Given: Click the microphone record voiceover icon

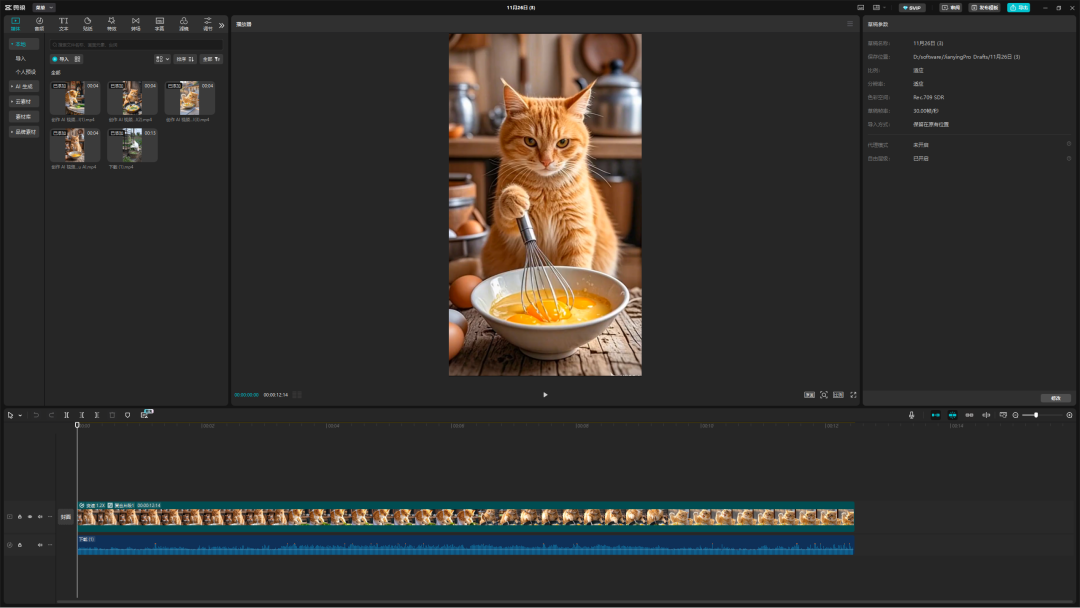Looking at the screenshot, I should (911, 415).
